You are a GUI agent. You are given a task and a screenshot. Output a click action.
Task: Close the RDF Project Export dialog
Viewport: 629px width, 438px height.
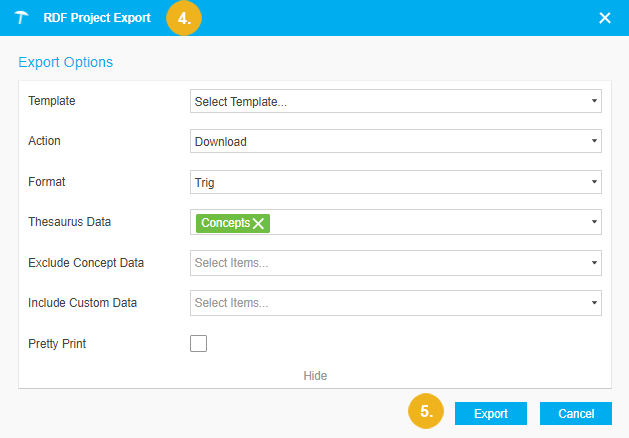[604, 18]
